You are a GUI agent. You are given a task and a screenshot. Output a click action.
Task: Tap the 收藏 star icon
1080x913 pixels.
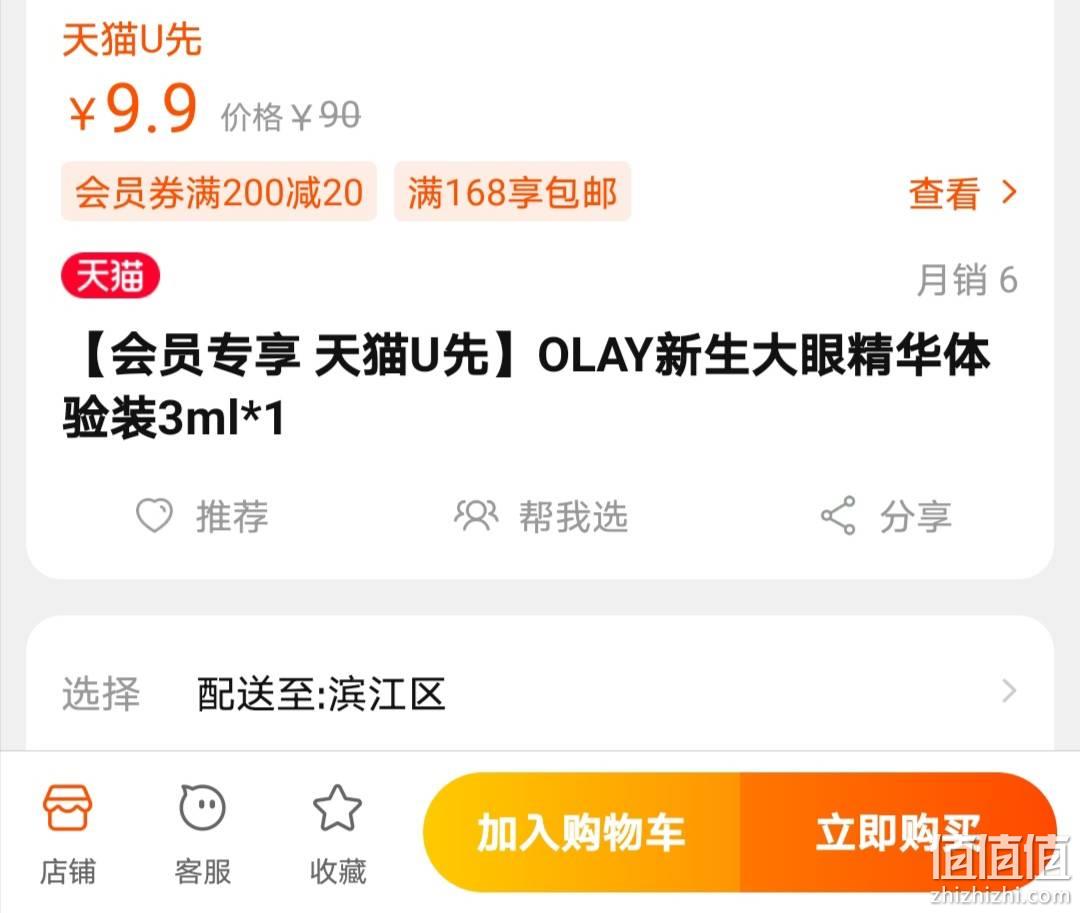pos(337,808)
